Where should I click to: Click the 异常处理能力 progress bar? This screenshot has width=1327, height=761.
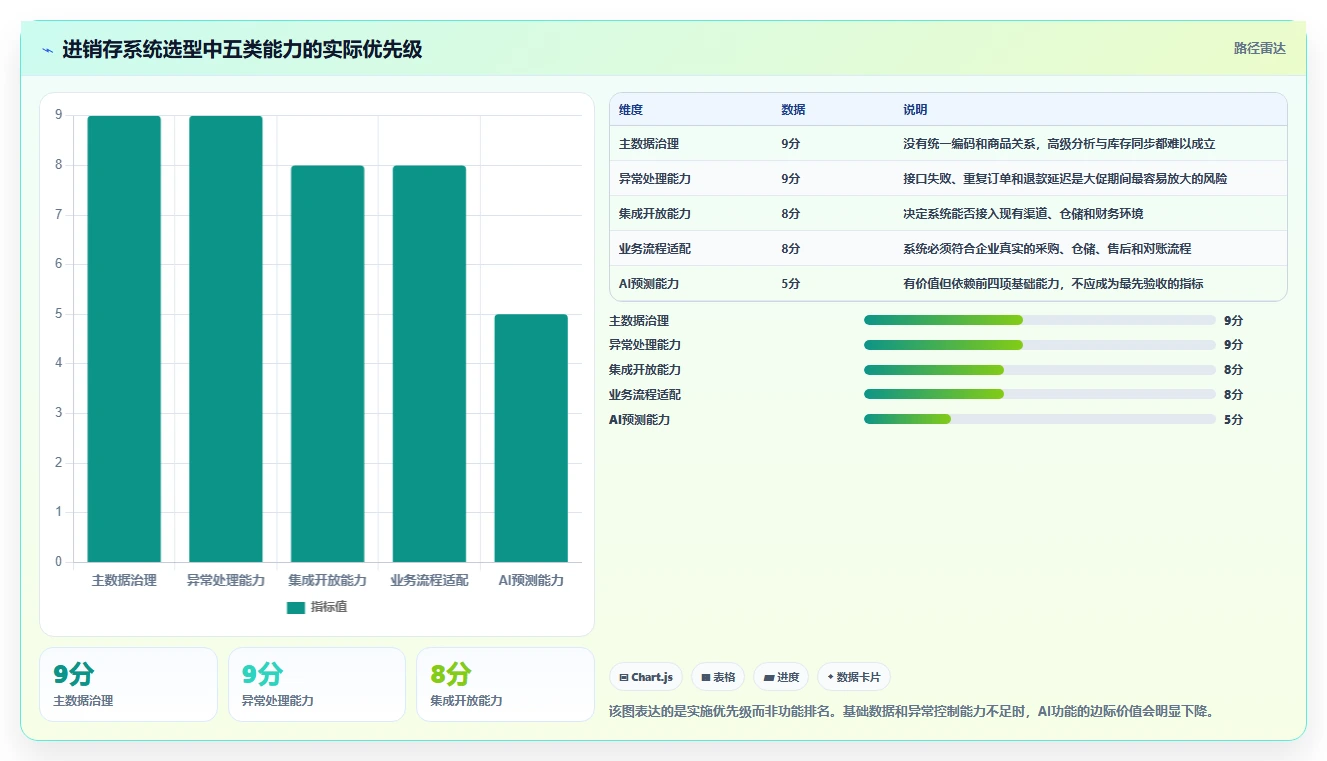[1040, 345]
